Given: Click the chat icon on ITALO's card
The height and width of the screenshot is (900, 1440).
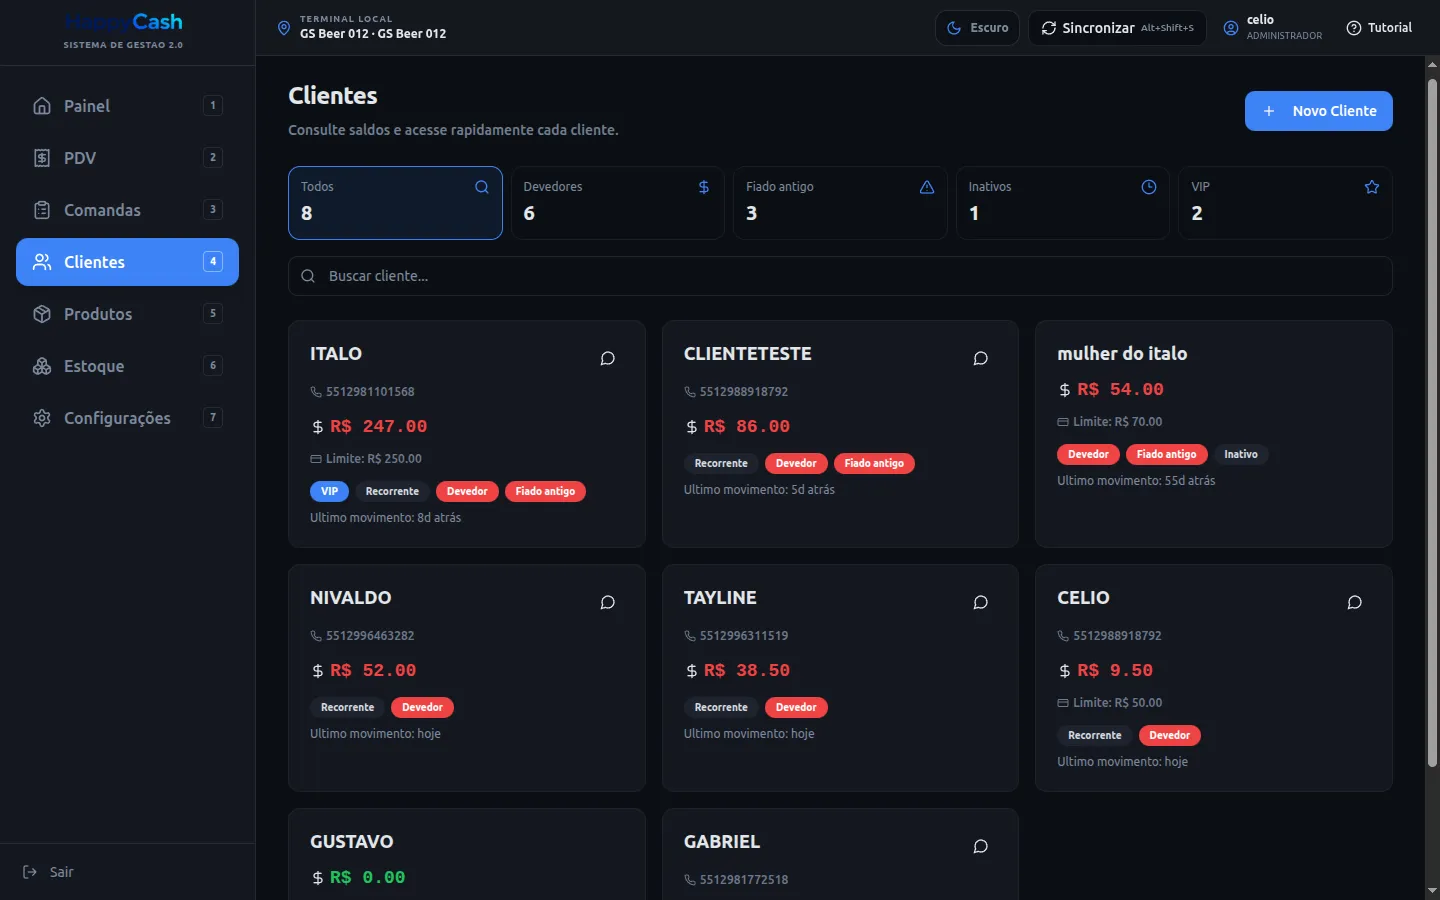Looking at the screenshot, I should [x=607, y=358].
